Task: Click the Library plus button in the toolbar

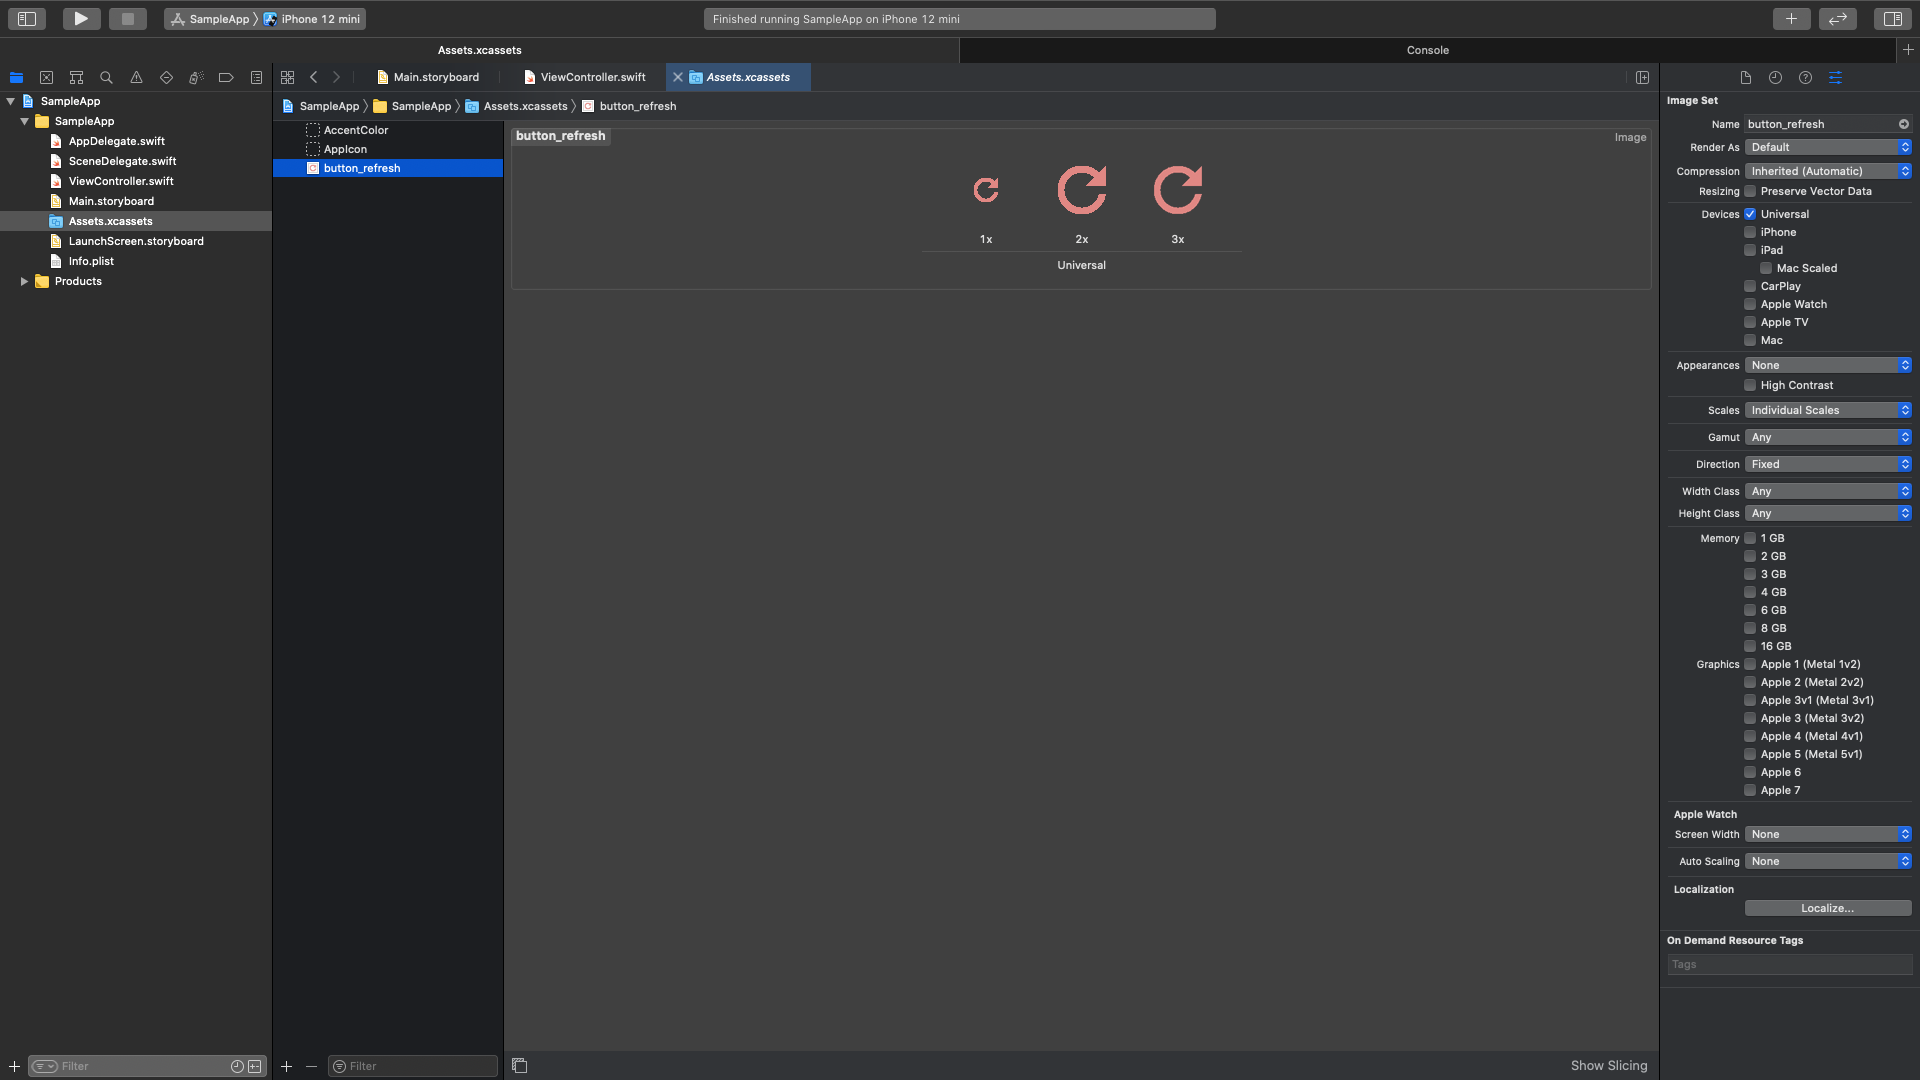Action: pos(1791,19)
